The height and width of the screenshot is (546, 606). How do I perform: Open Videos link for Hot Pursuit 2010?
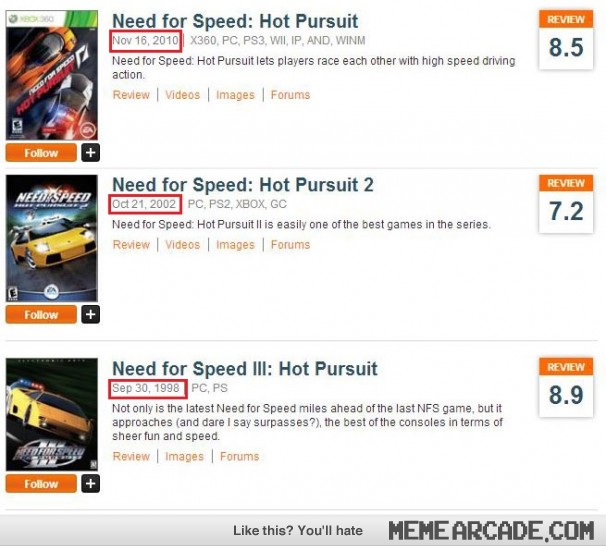pyautogui.click(x=183, y=95)
